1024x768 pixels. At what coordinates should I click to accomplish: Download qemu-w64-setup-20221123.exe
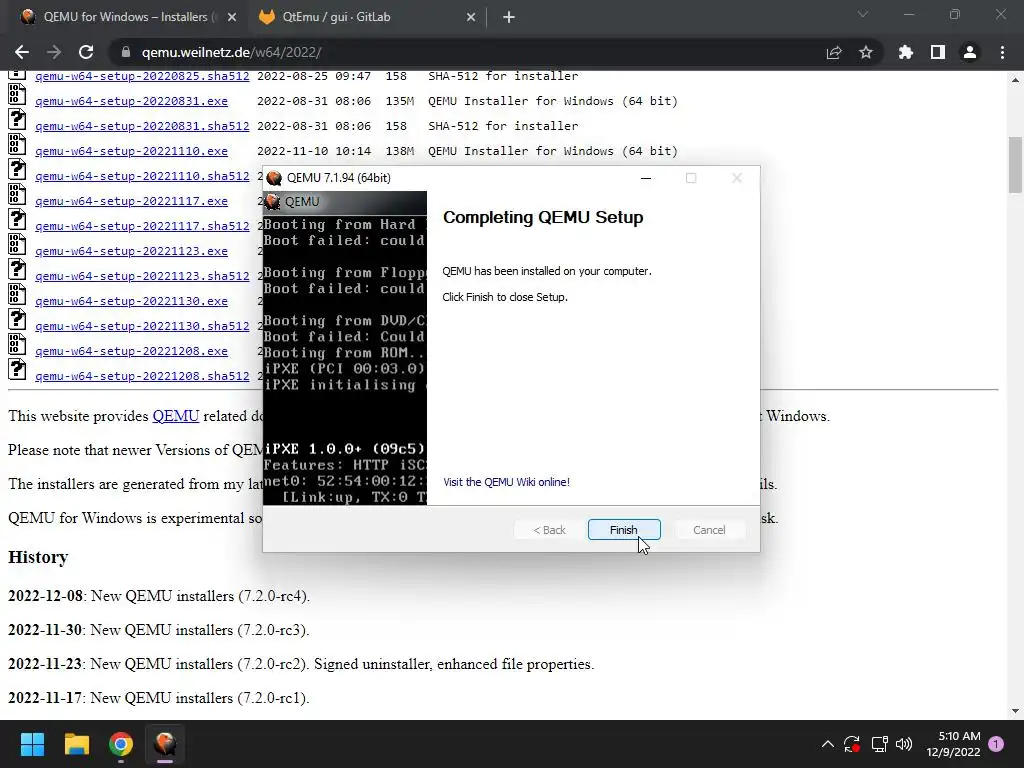[131, 251]
